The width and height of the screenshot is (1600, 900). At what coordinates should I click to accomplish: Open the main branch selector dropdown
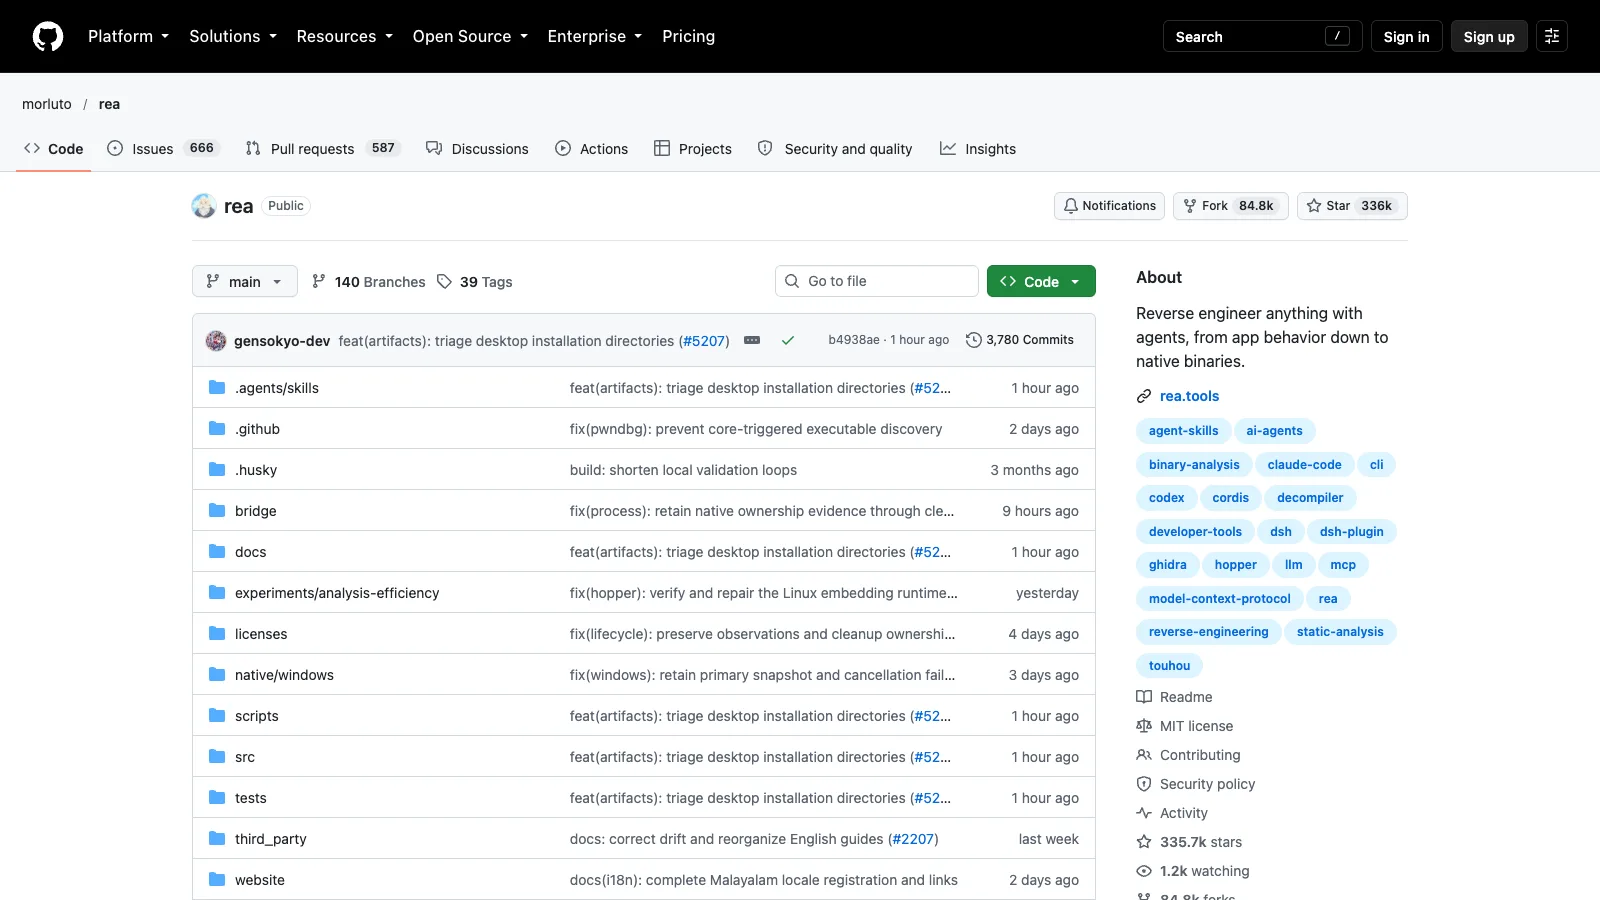[x=245, y=282]
